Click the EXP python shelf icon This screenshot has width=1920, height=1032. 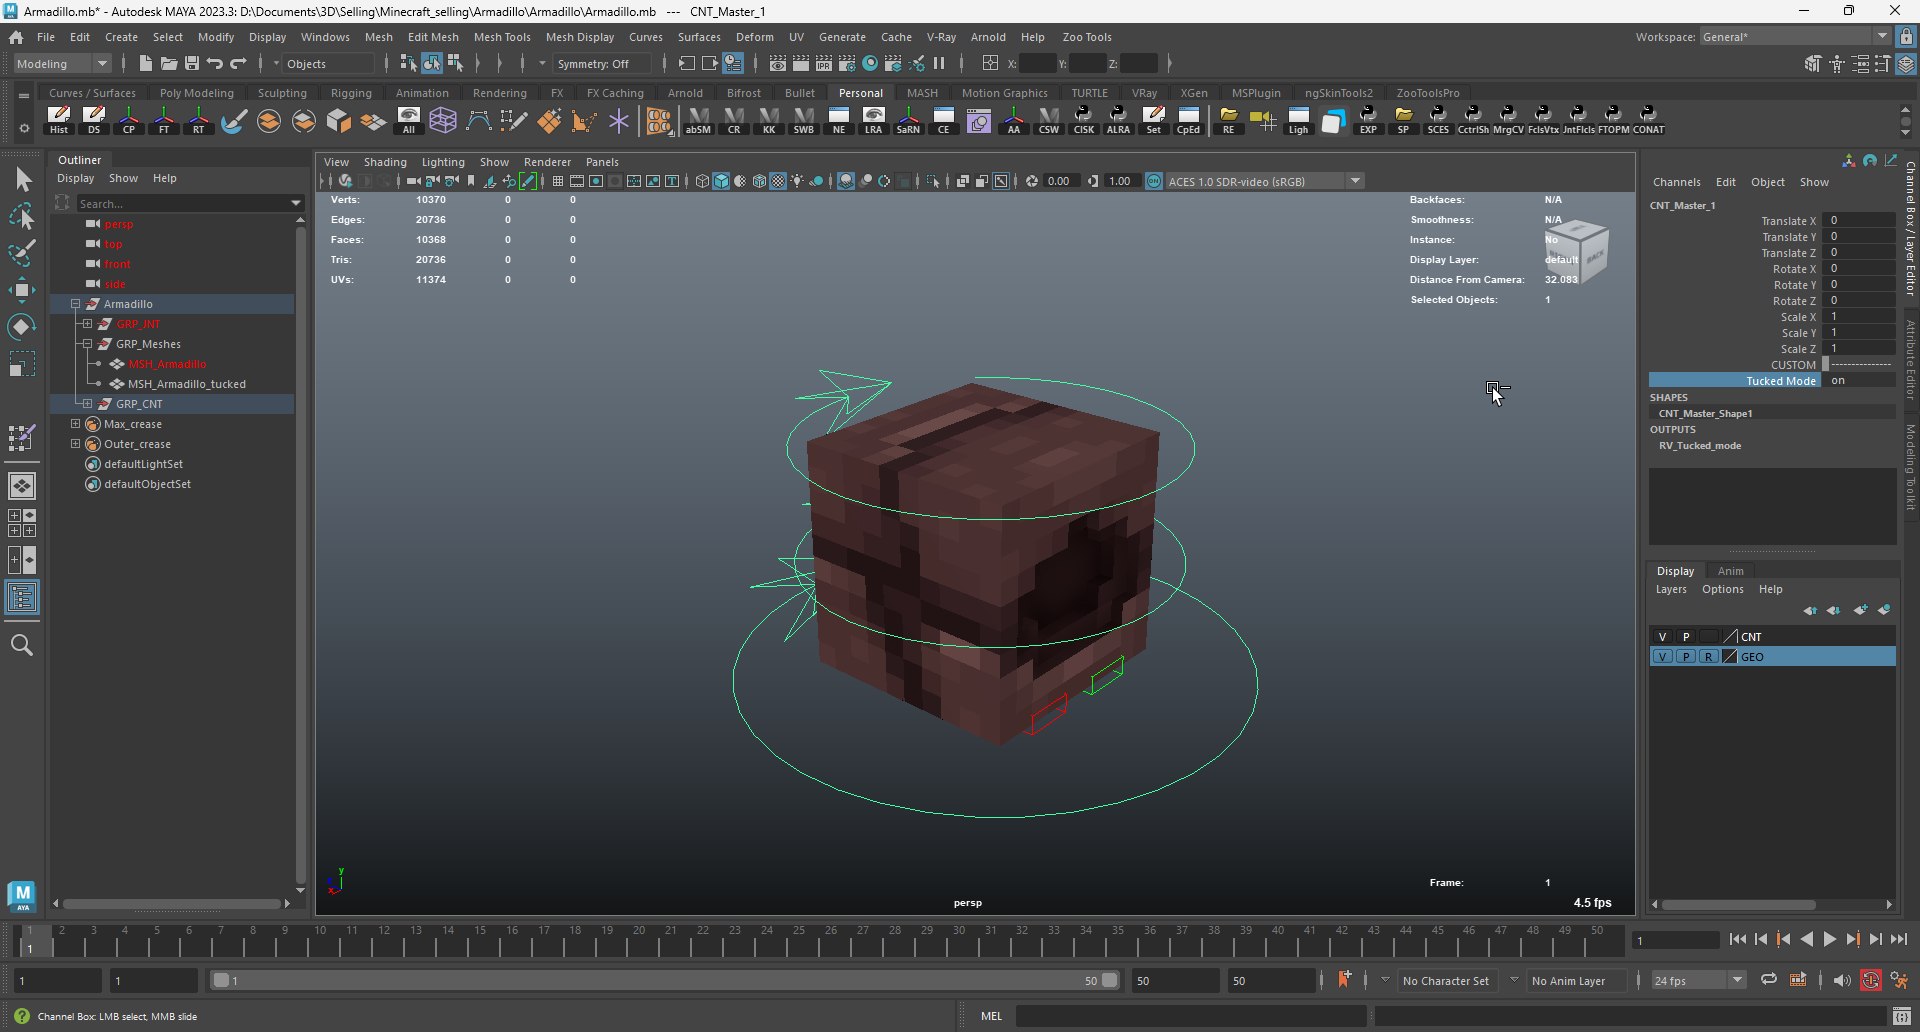[x=1368, y=120]
